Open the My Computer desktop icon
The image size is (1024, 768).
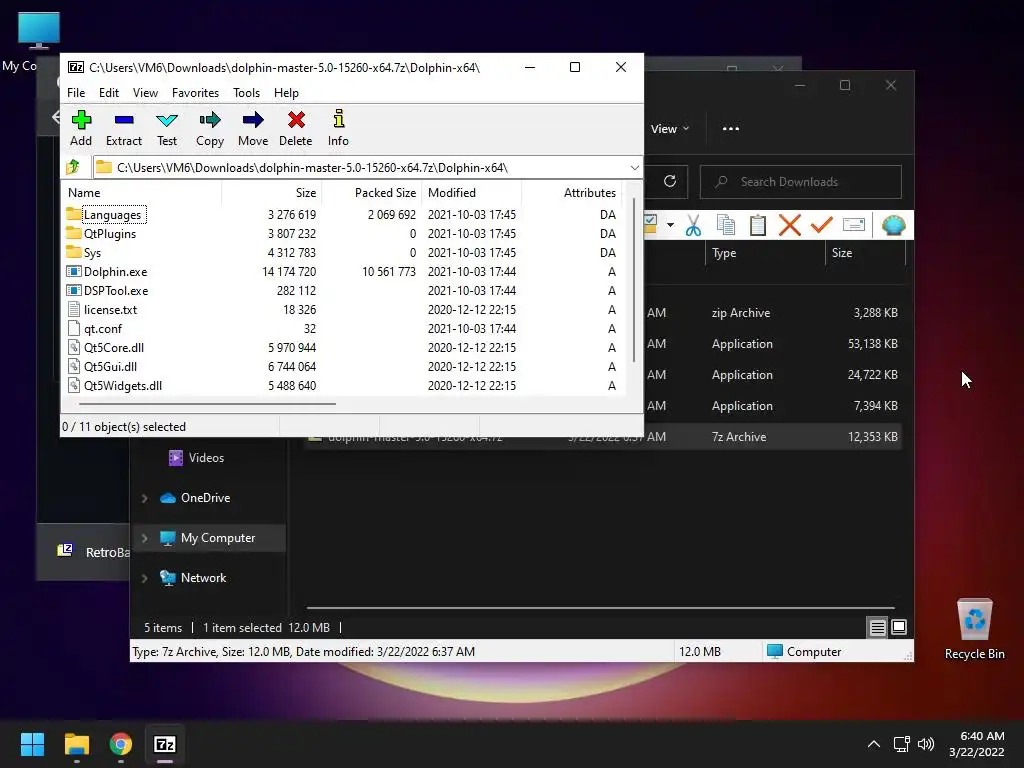[38, 31]
